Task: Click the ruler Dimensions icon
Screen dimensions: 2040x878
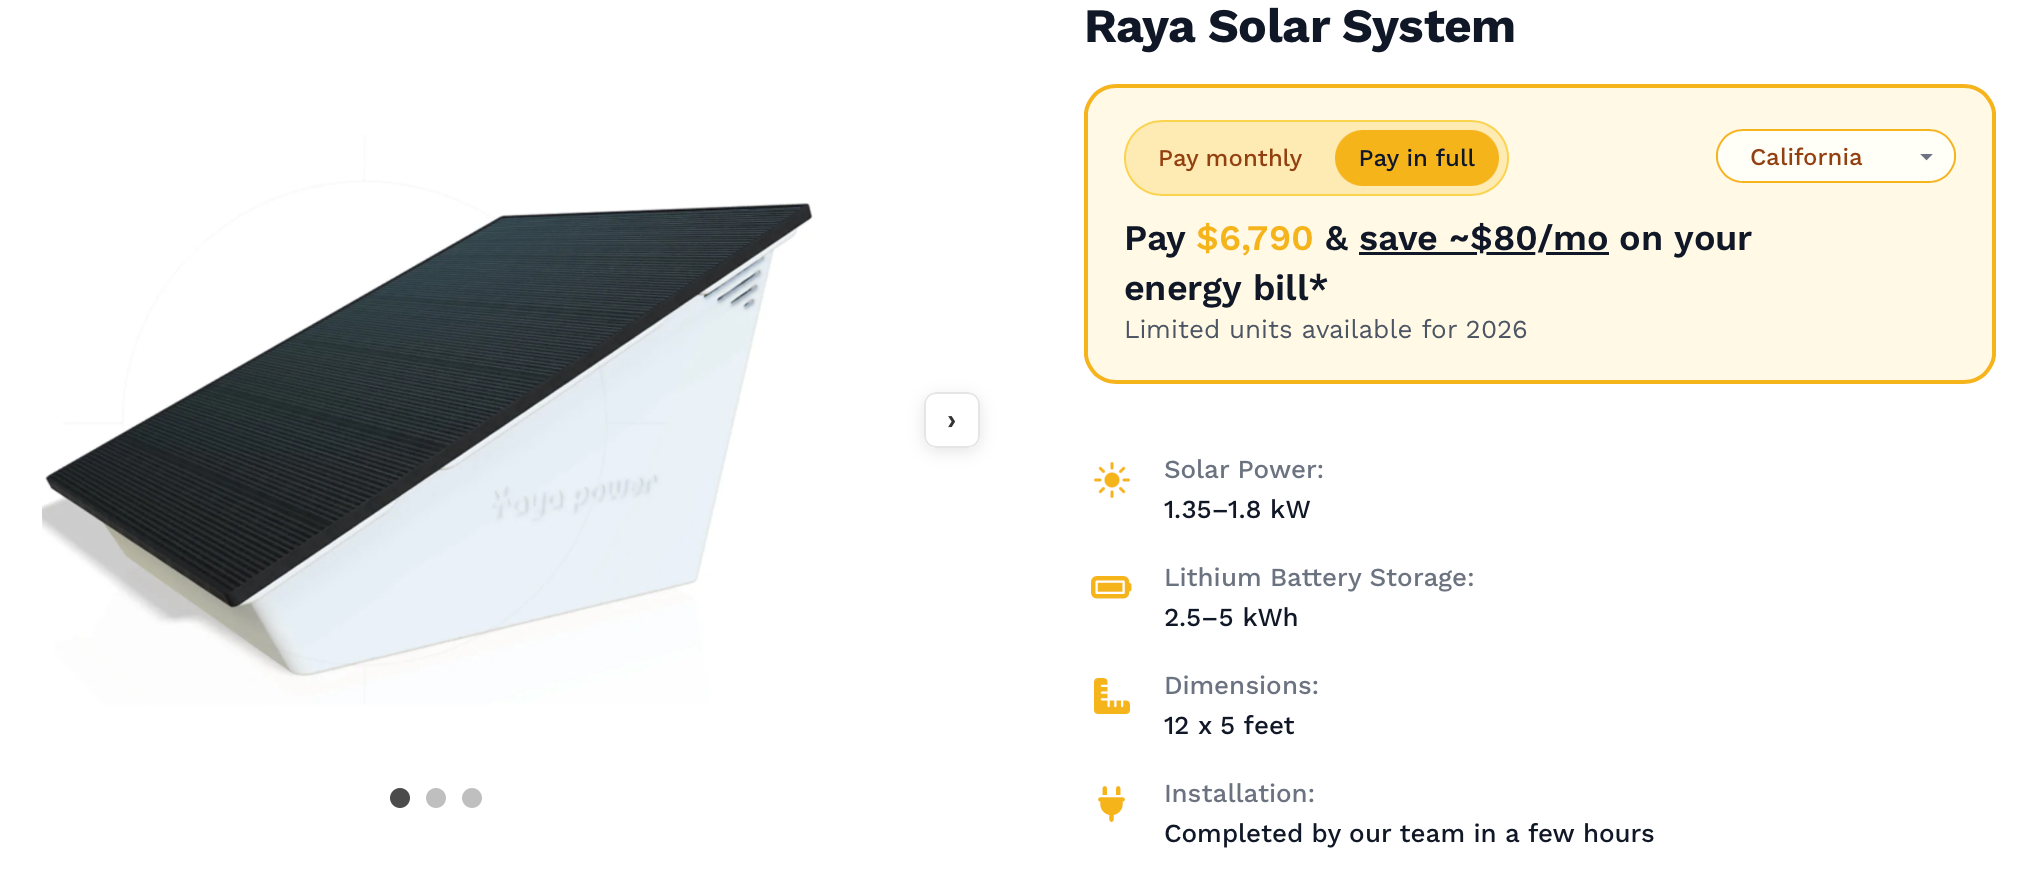Action: pyautogui.click(x=1110, y=696)
